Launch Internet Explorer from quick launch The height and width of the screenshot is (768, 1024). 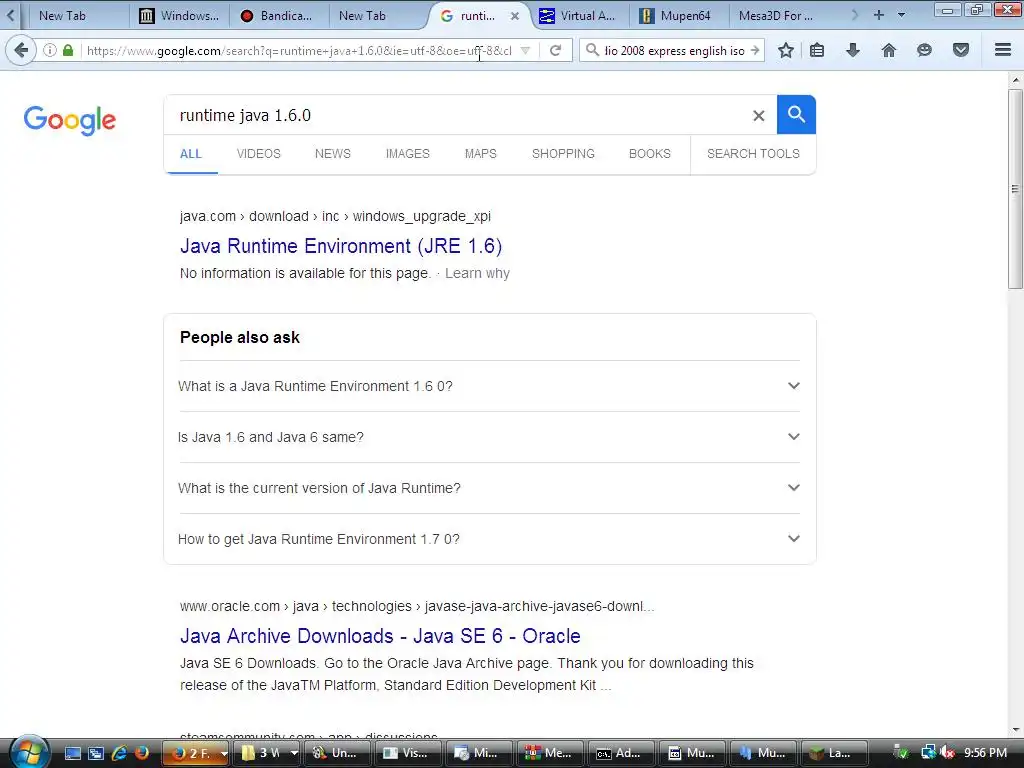click(x=119, y=753)
